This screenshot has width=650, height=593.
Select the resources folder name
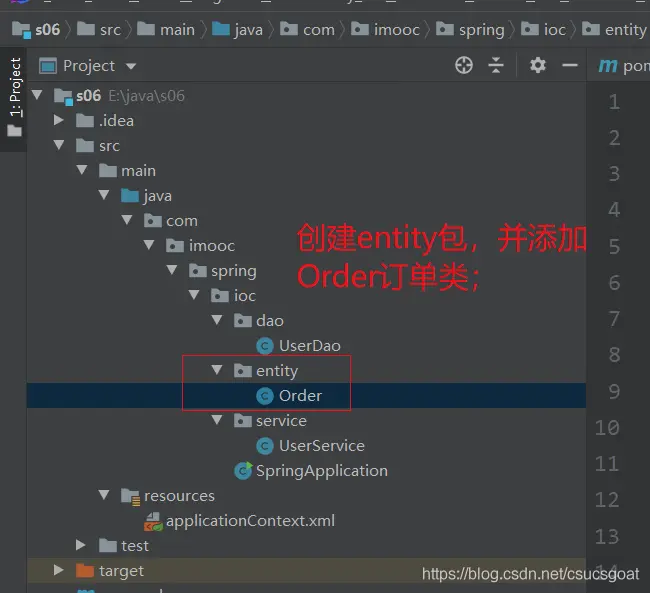179,496
